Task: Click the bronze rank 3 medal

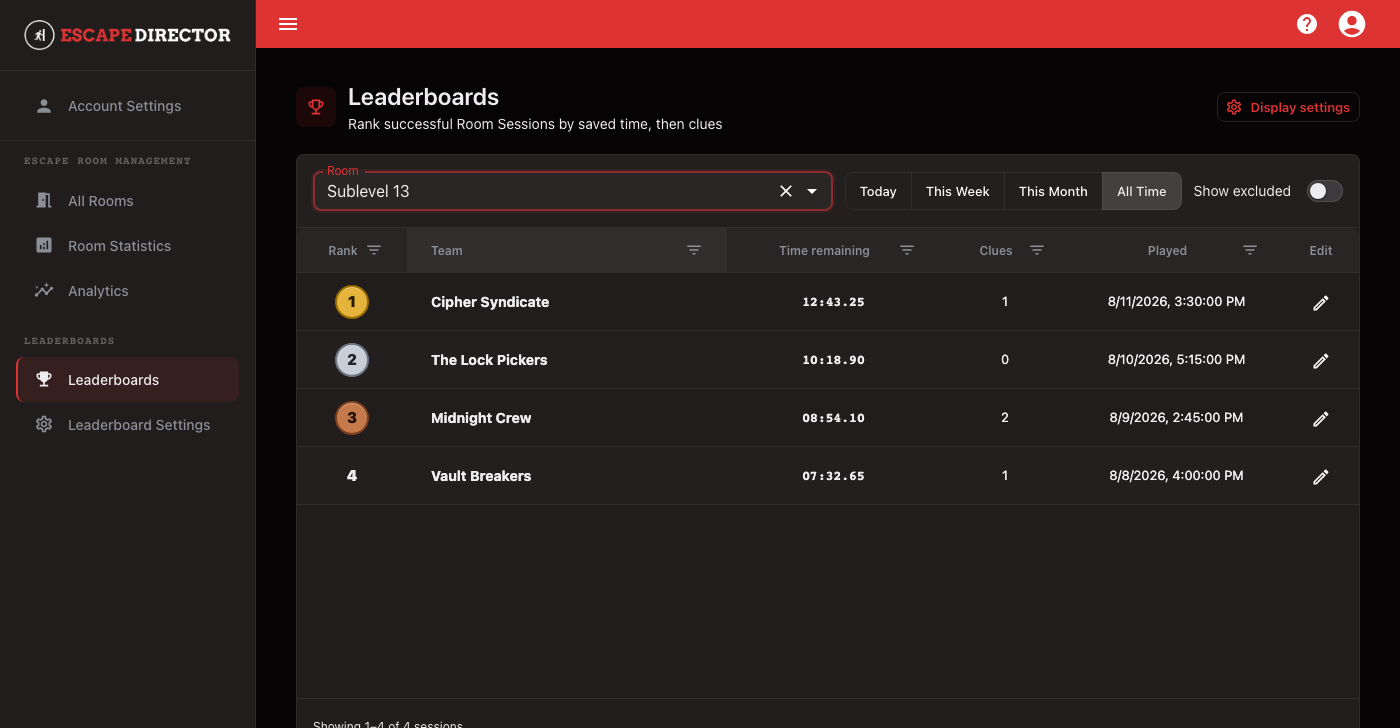Action: (x=352, y=418)
